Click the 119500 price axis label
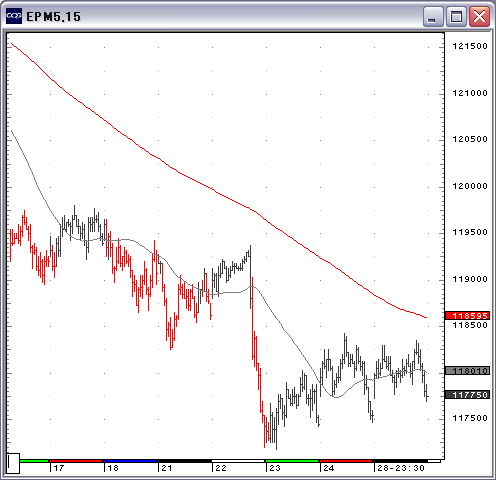Screen dimensions: 496x480 pyautogui.click(x=470, y=232)
